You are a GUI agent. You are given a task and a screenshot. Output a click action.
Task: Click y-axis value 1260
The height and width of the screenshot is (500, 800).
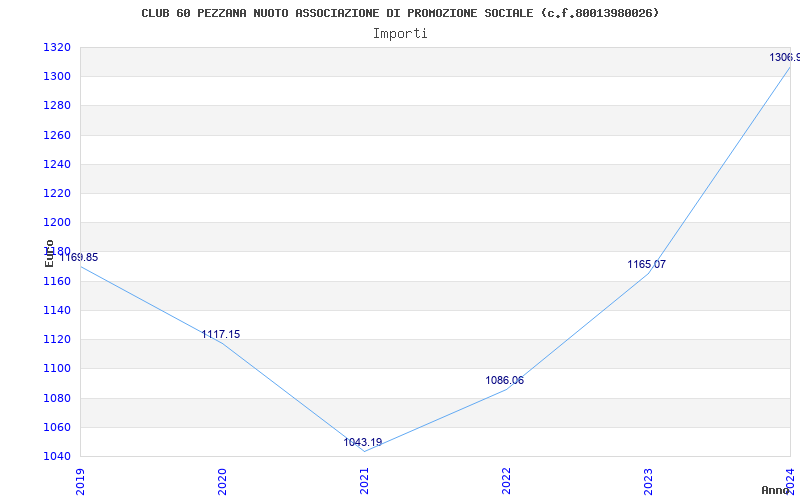57,135
